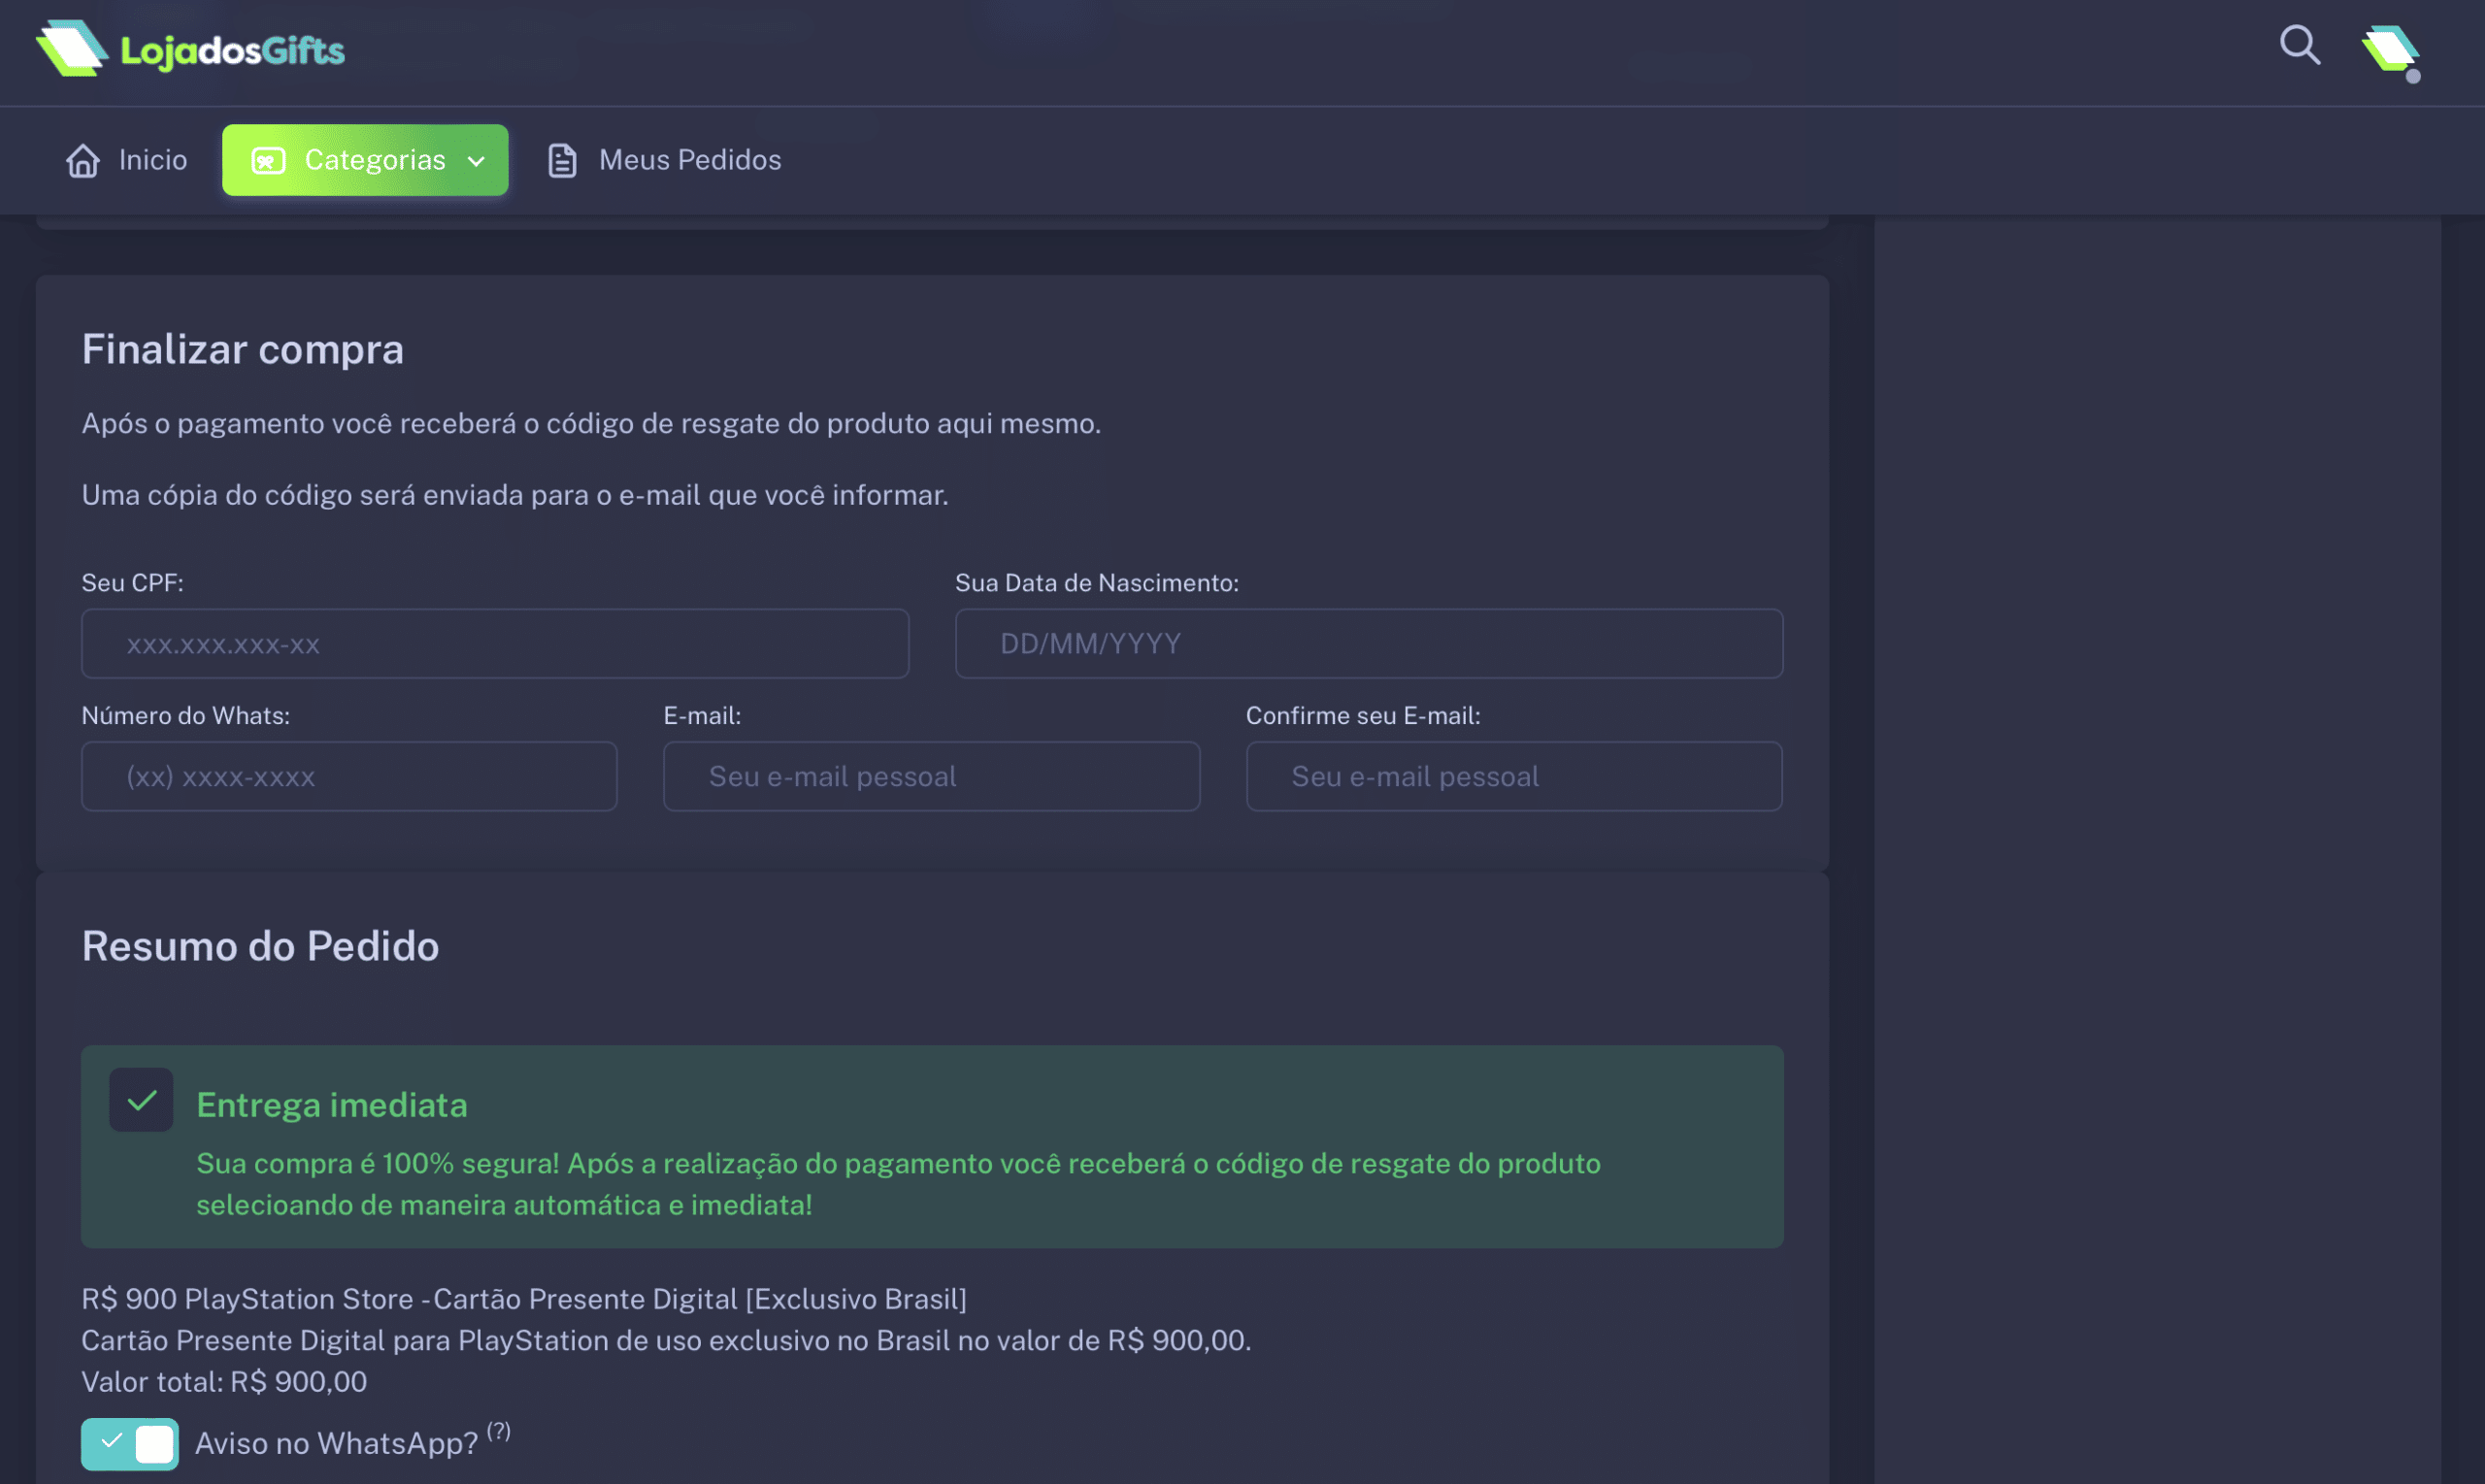The height and width of the screenshot is (1484, 2485).
Task: Focus the Seu CPF input field
Action: (495, 644)
